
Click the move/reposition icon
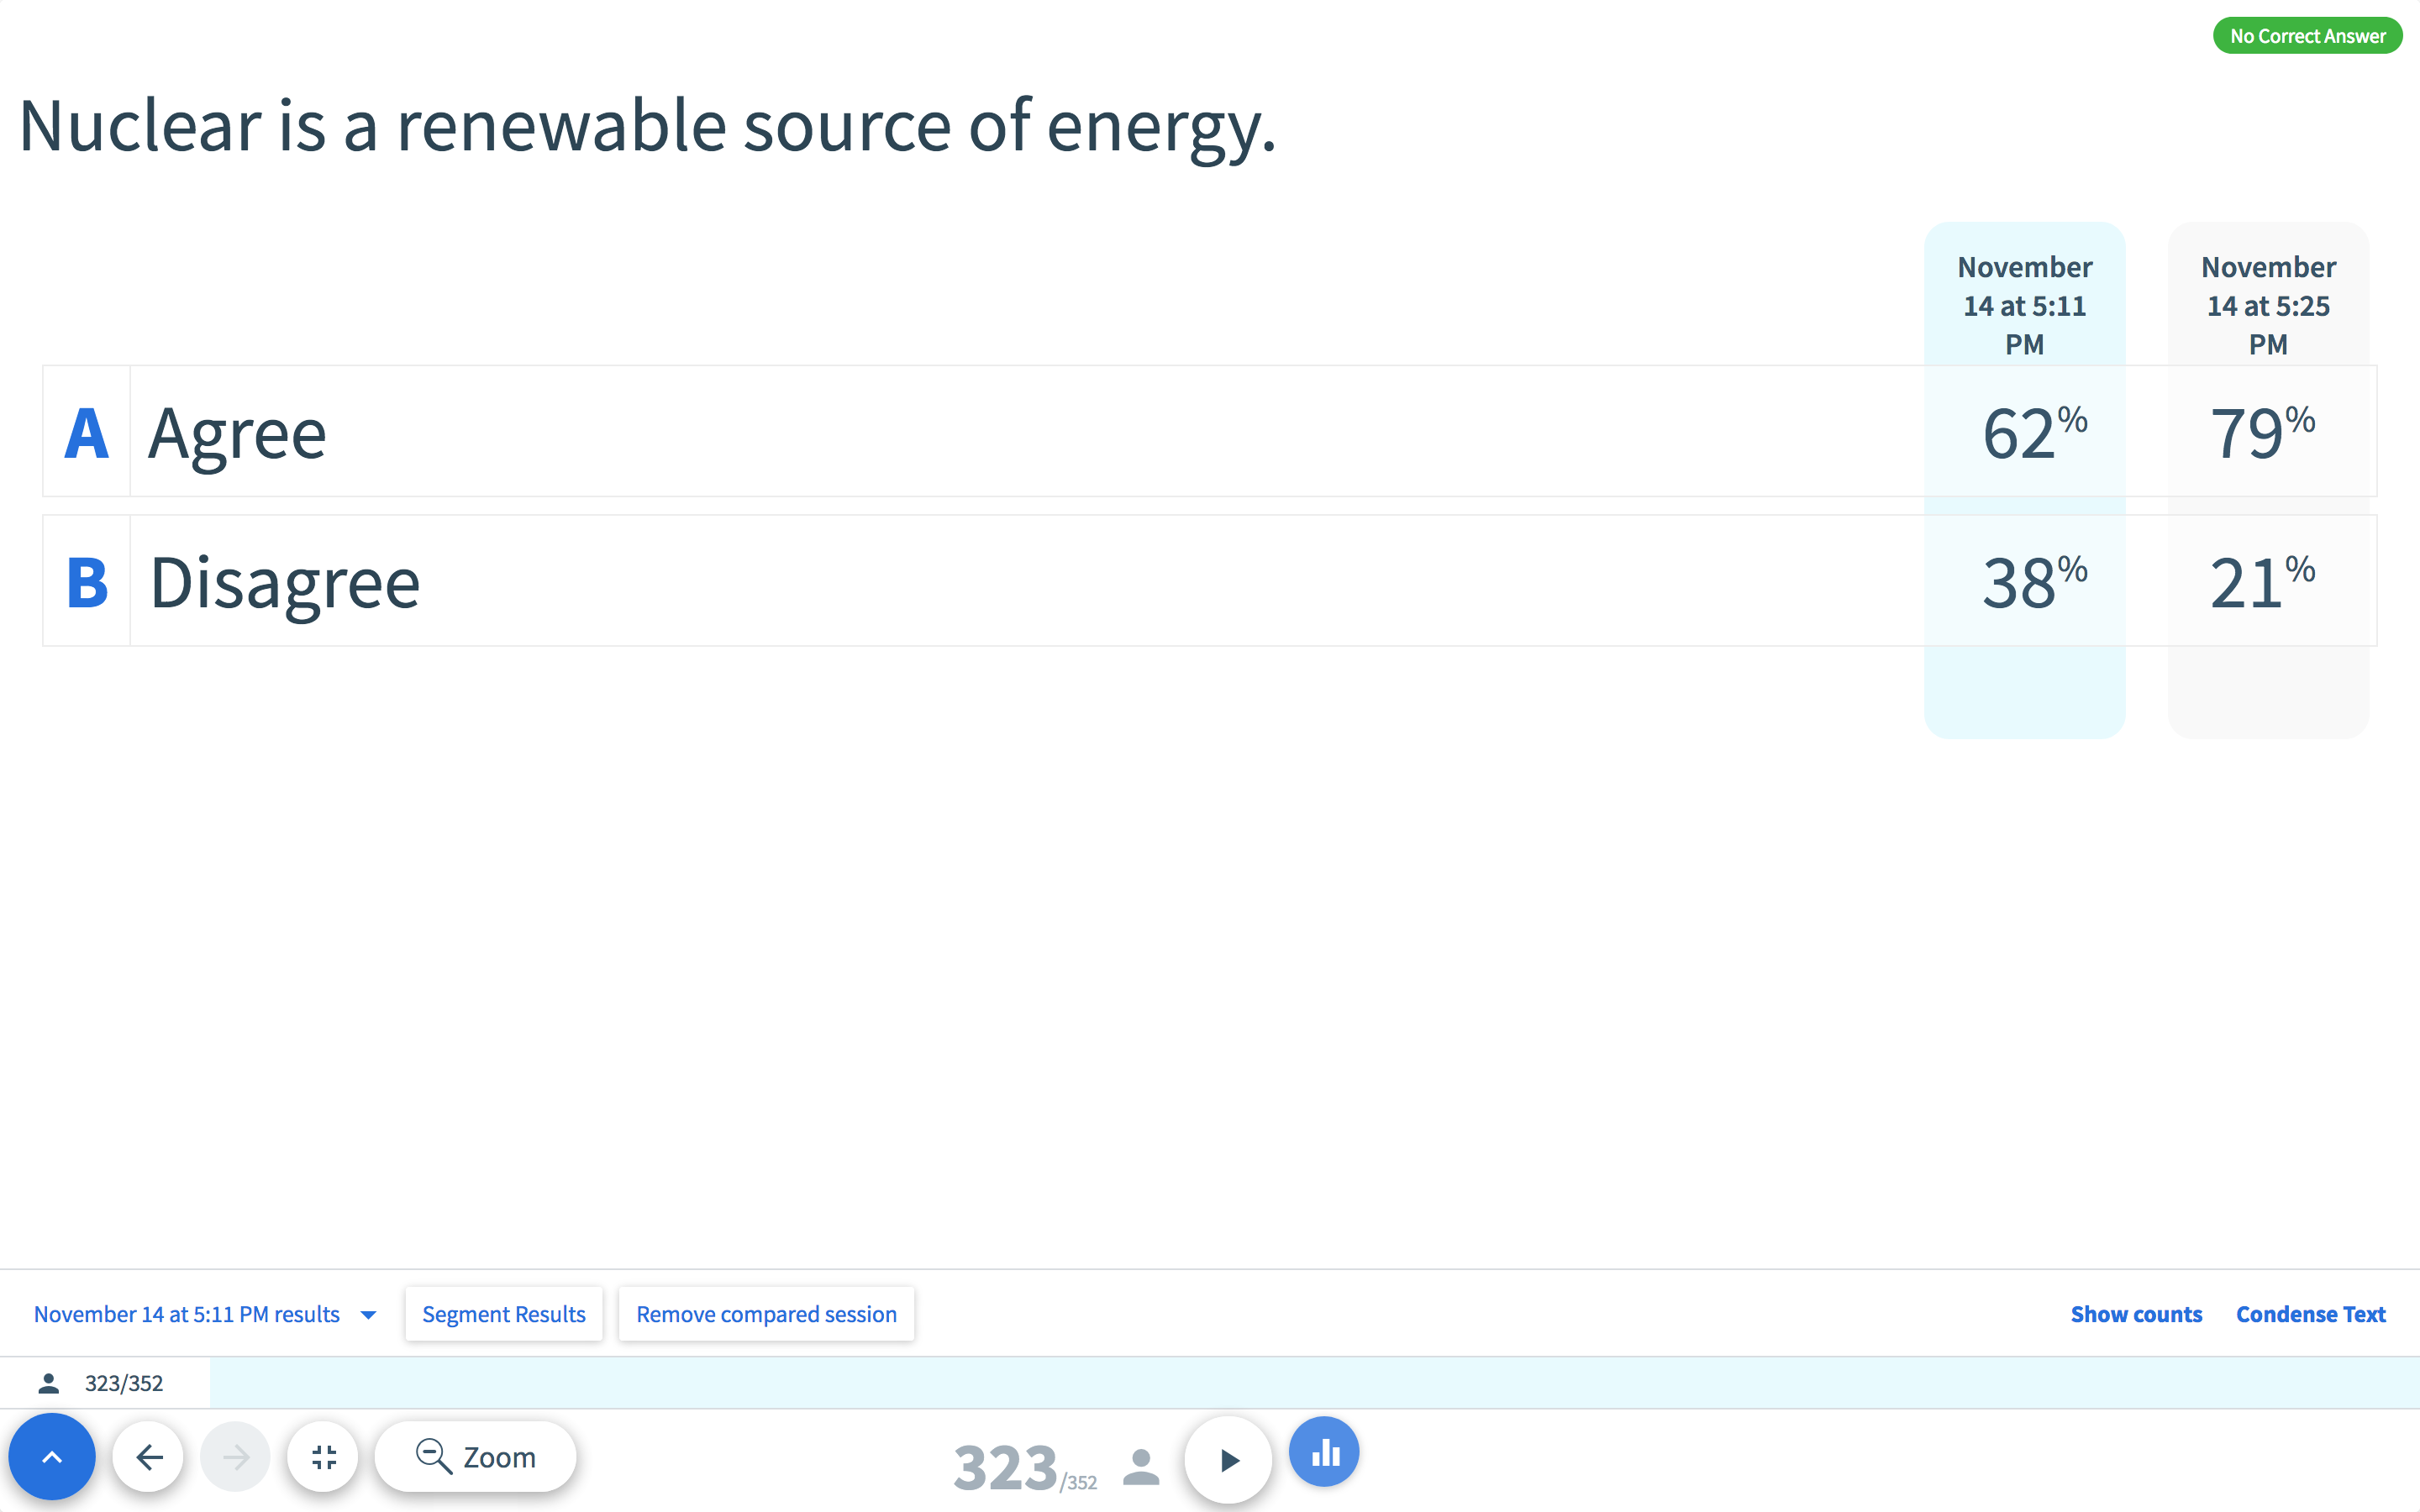pos(321,1457)
